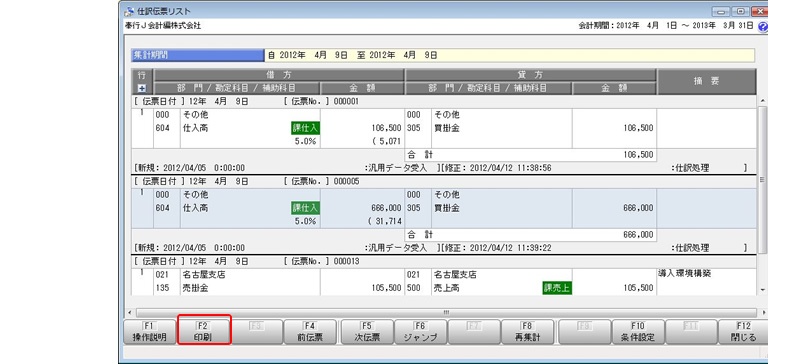800x364 pixels.
Task: Select the 課売上 tag in slip 000013
Action: [x=557, y=288]
